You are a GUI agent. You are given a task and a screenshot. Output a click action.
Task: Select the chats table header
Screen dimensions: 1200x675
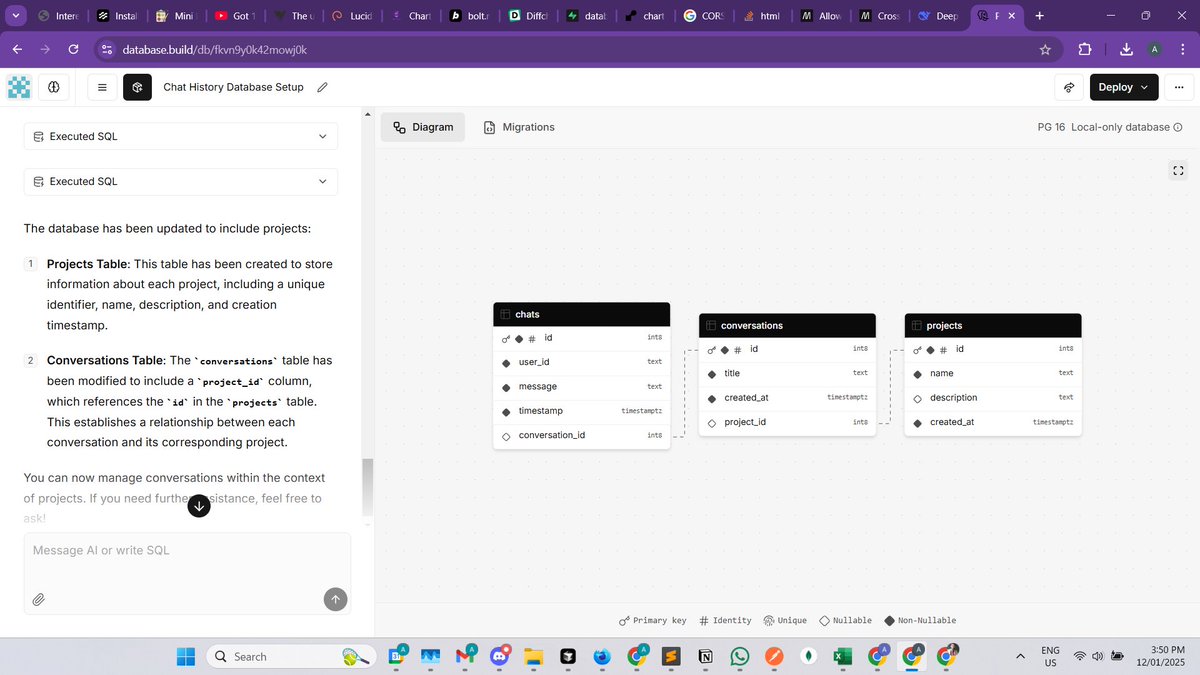[582, 314]
